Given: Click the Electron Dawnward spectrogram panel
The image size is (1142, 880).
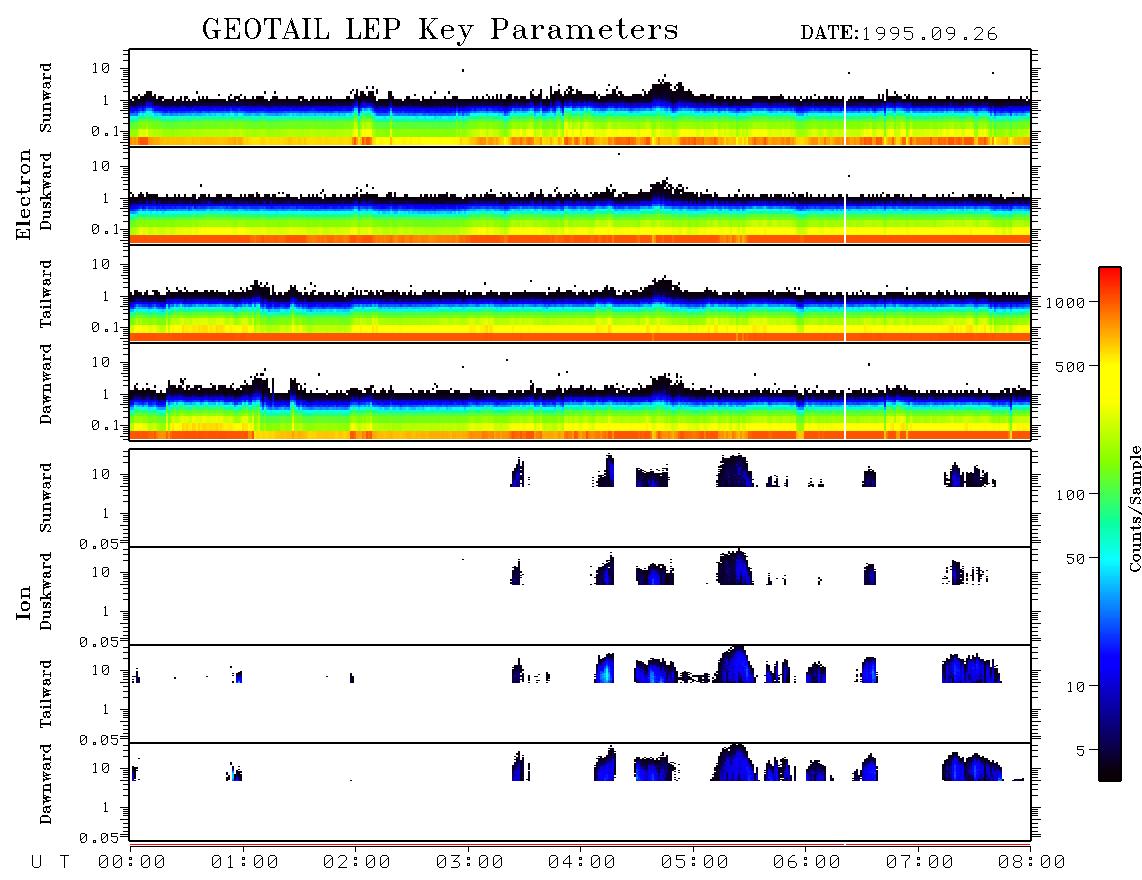Looking at the screenshot, I should point(580,391).
